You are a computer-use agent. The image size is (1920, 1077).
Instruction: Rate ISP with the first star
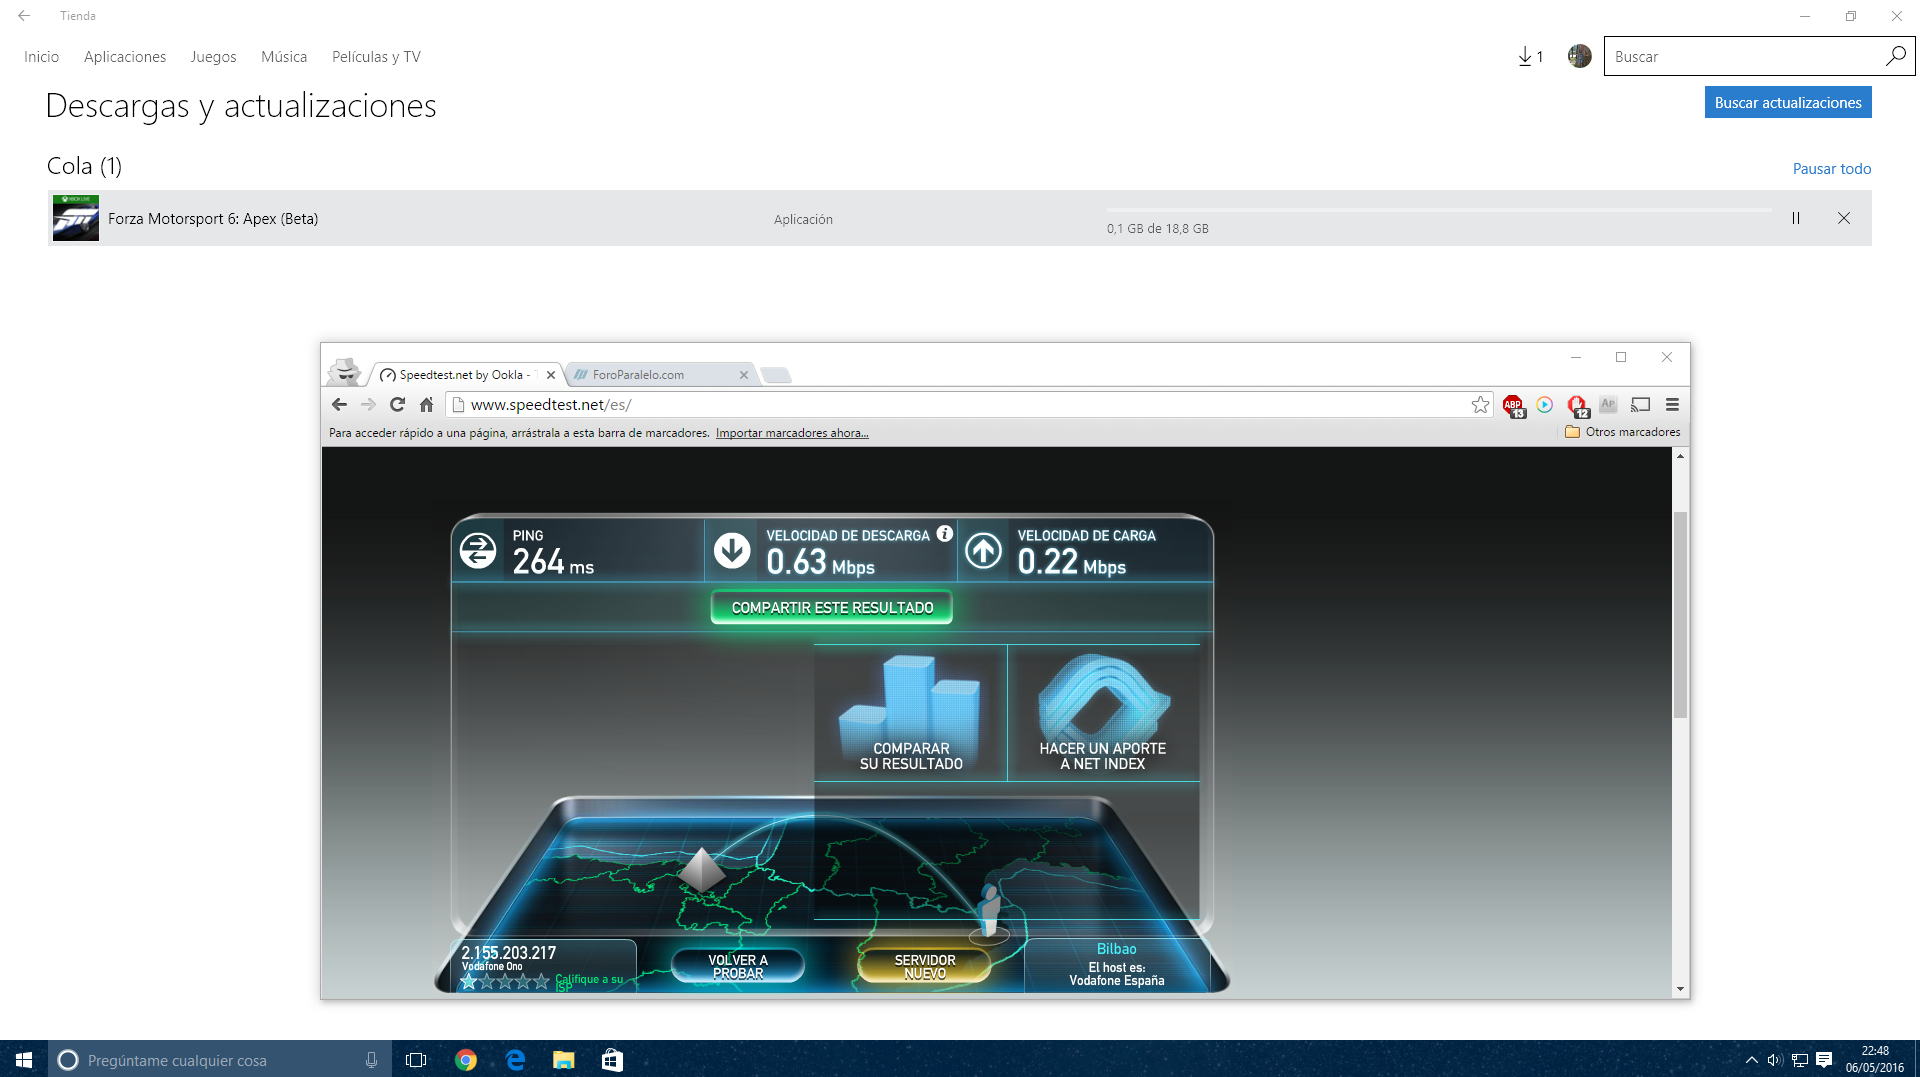[x=468, y=982]
